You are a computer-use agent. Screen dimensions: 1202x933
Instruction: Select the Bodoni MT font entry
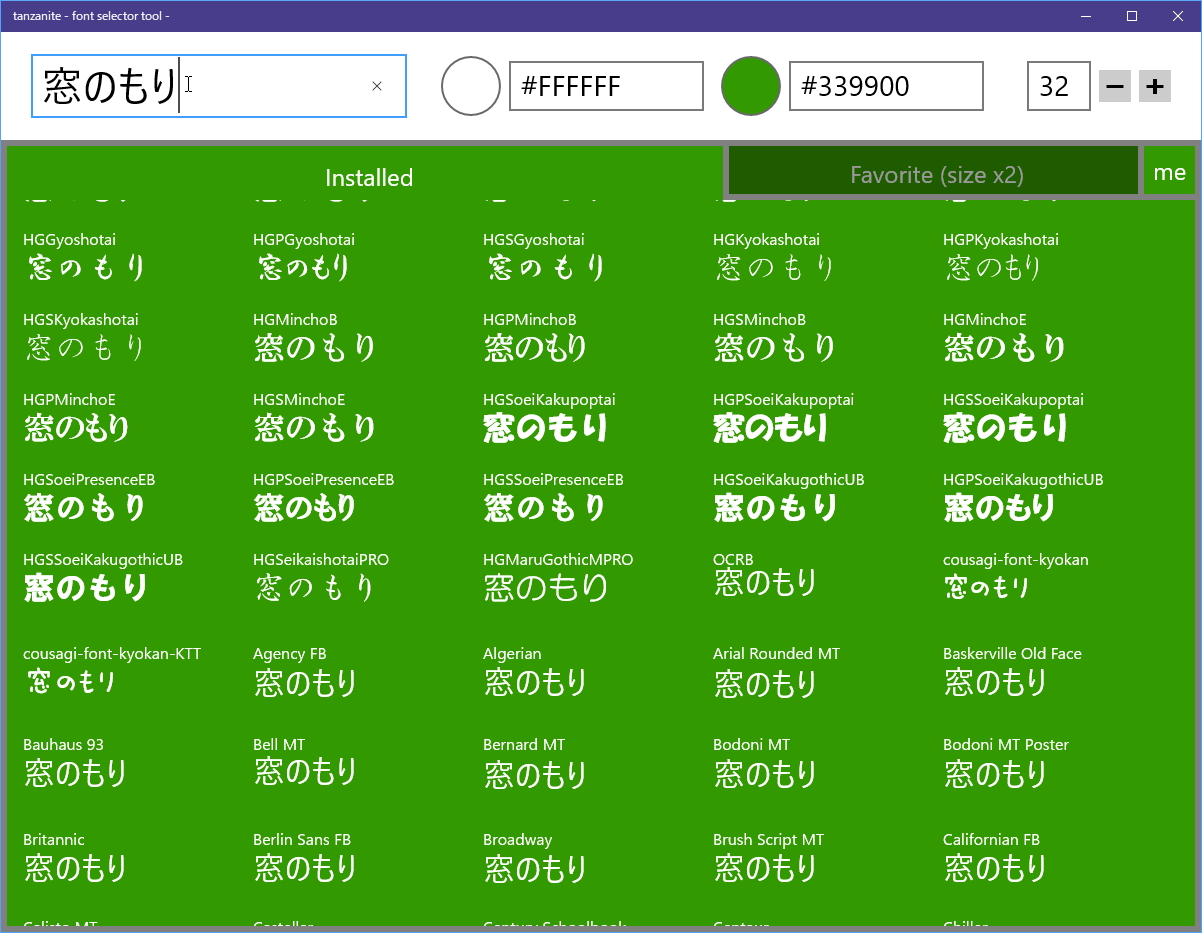coord(765,762)
